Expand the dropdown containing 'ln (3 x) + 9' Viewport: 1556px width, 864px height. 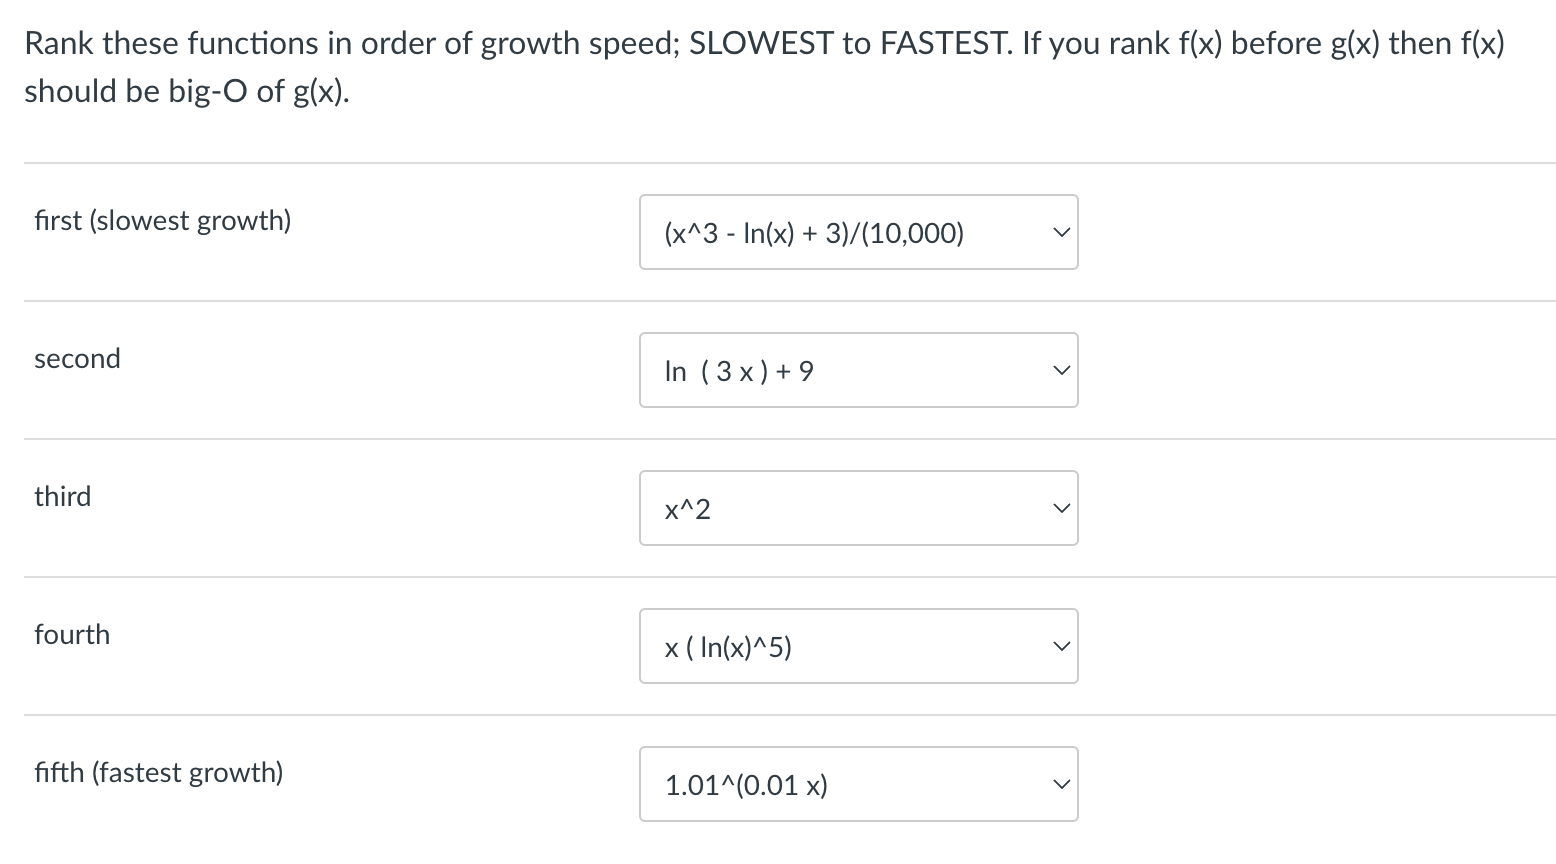pos(858,370)
